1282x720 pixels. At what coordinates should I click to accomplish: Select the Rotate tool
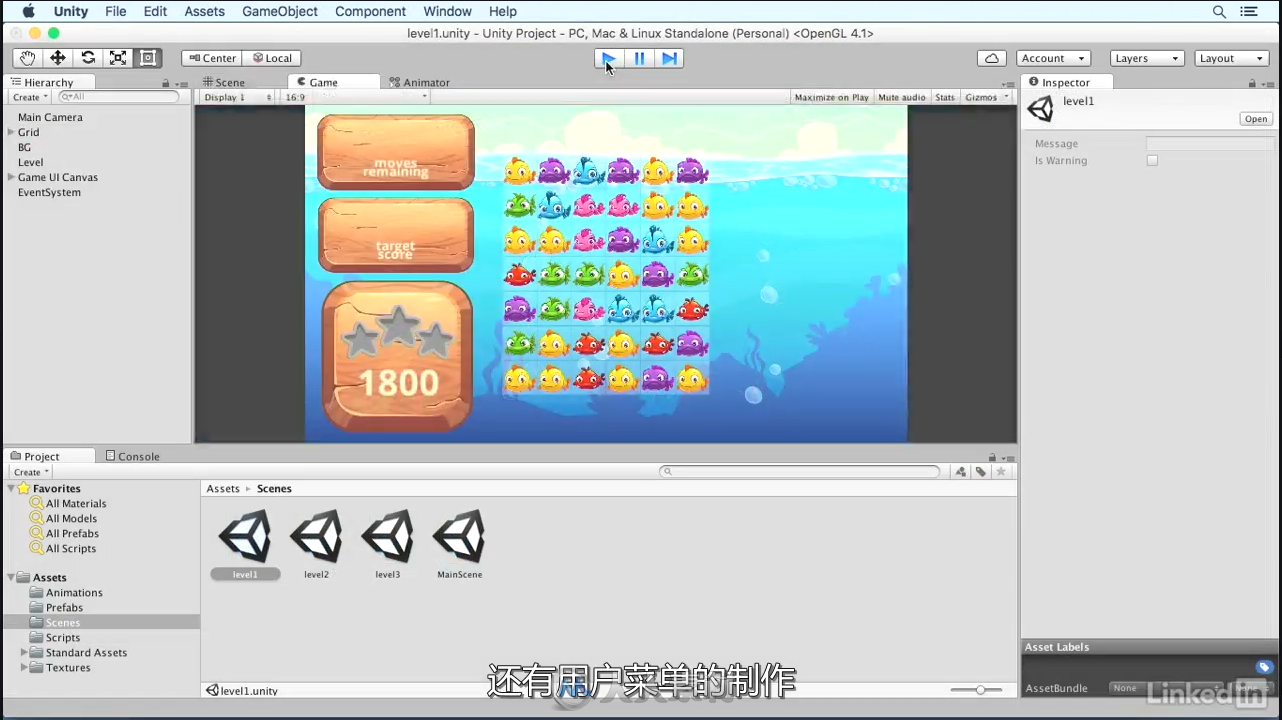click(88, 58)
